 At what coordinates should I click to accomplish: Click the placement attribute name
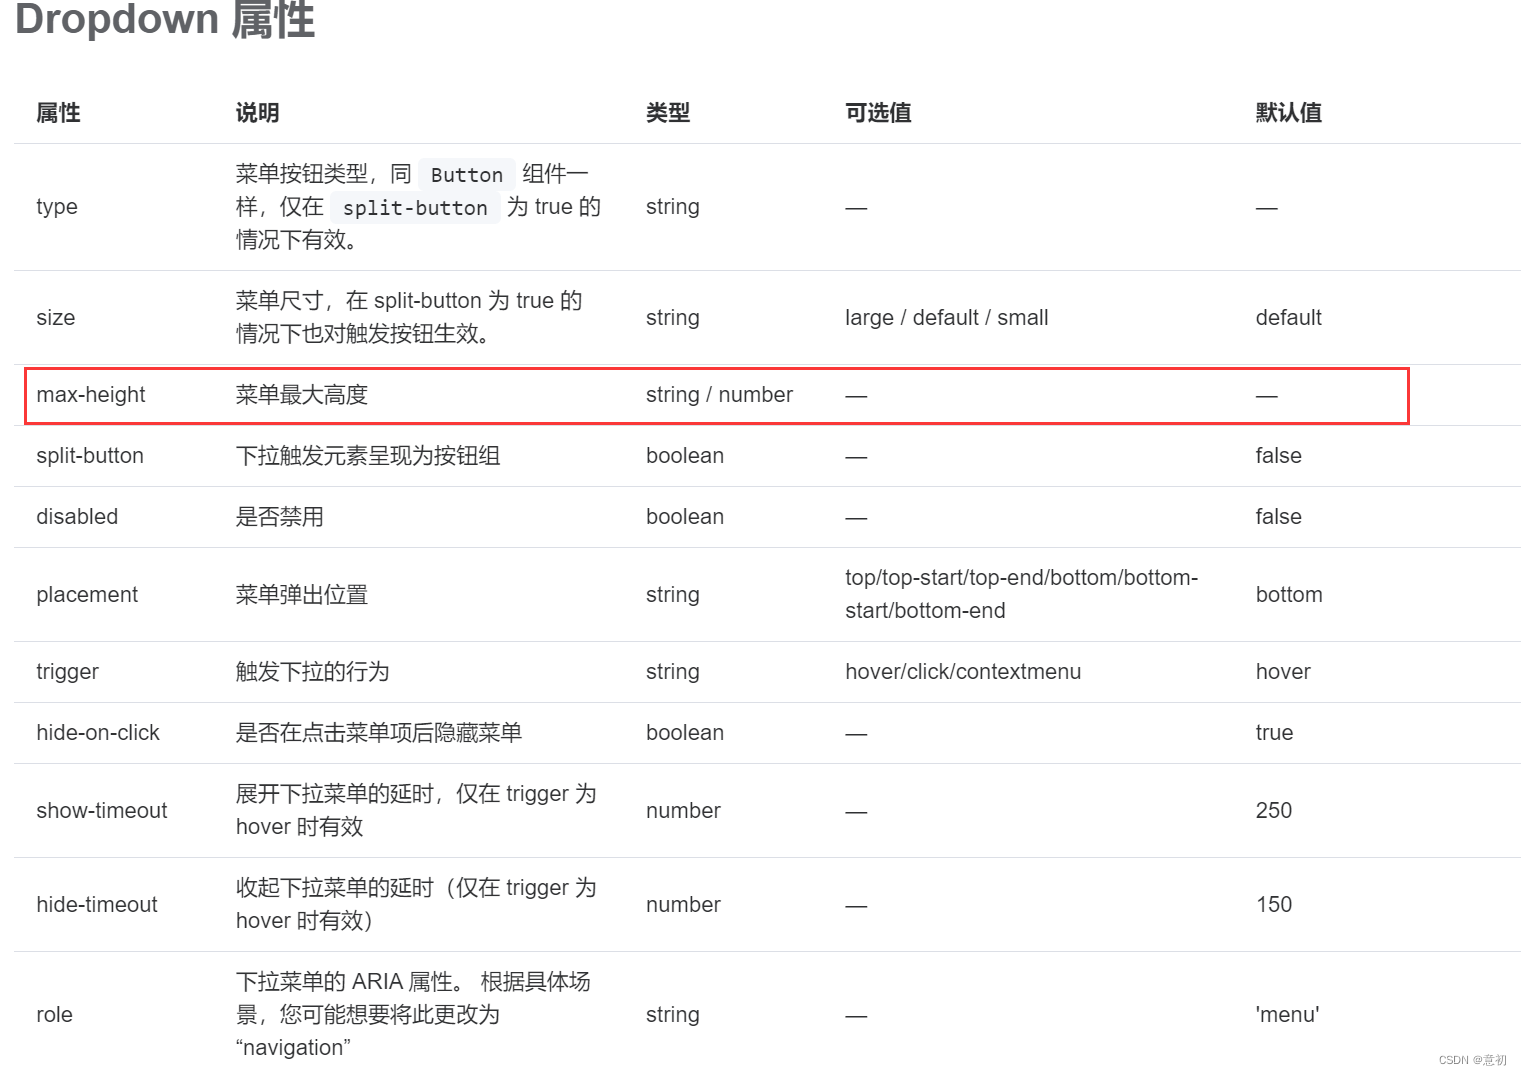pyautogui.click(x=87, y=594)
